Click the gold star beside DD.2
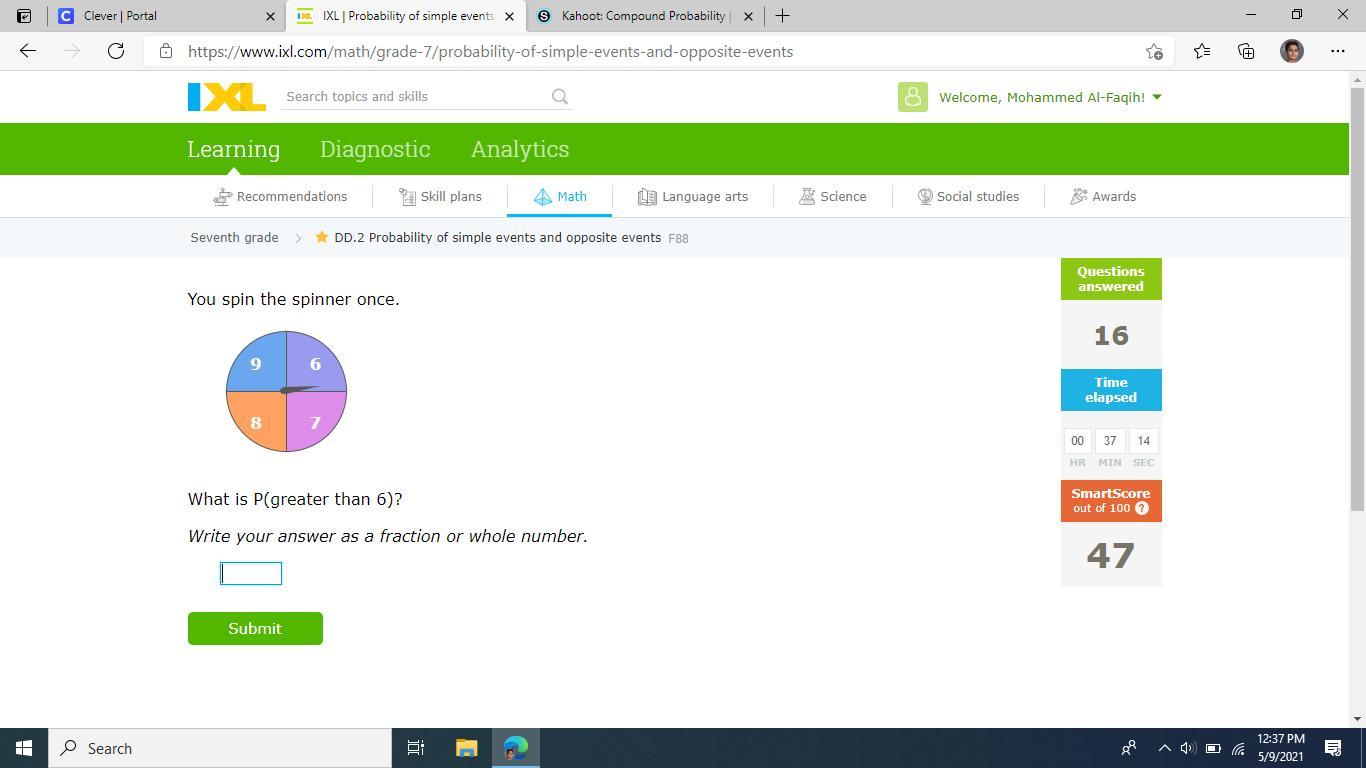The image size is (1366, 768). pyautogui.click(x=322, y=237)
